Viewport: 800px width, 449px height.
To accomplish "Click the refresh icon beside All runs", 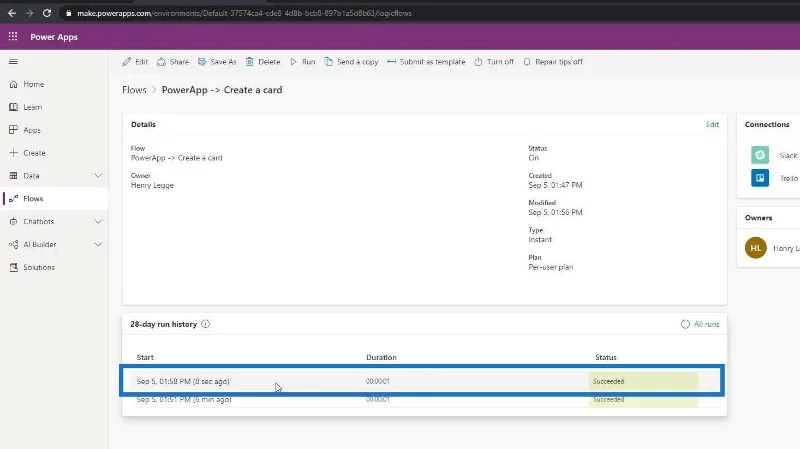I will tap(685, 324).
